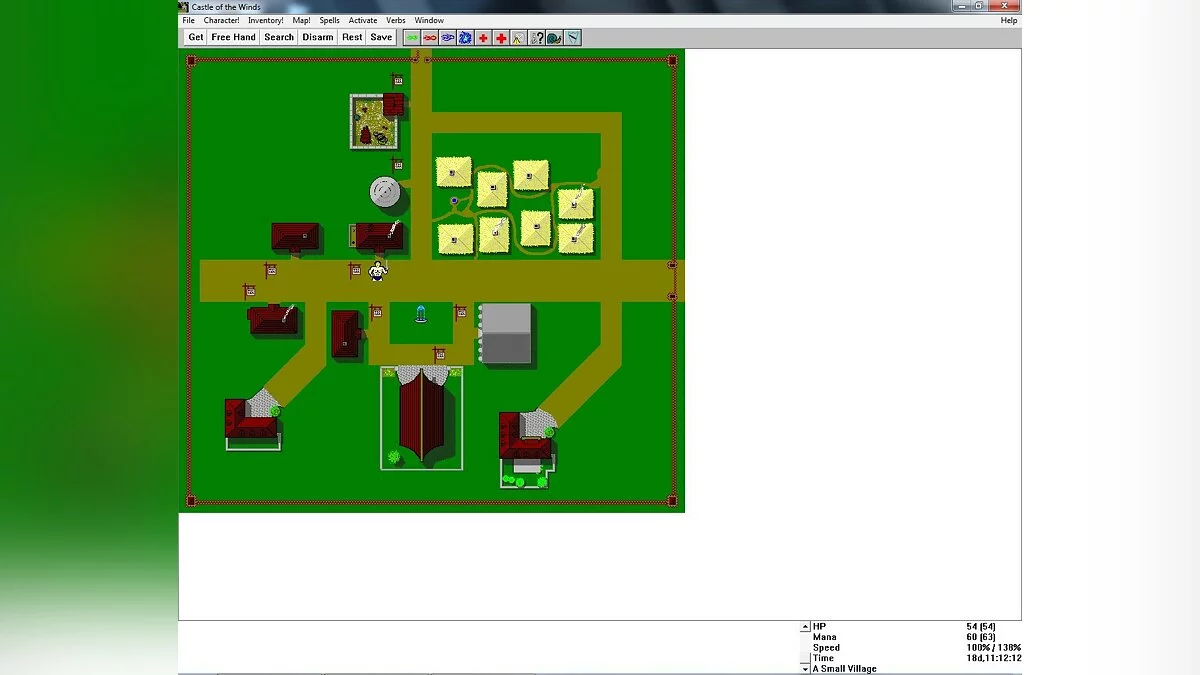This screenshot has height=675, width=1200.
Task: Click the question mark identify icon
Action: [x=537, y=38]
